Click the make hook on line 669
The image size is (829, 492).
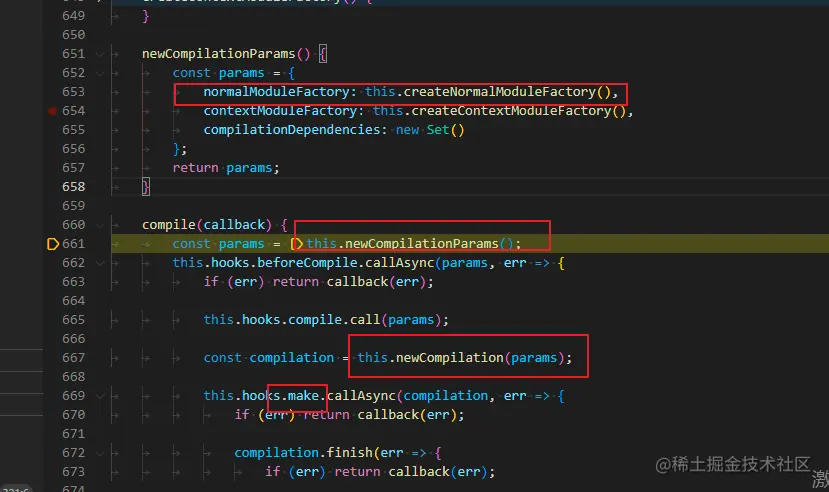coord(303,396)
